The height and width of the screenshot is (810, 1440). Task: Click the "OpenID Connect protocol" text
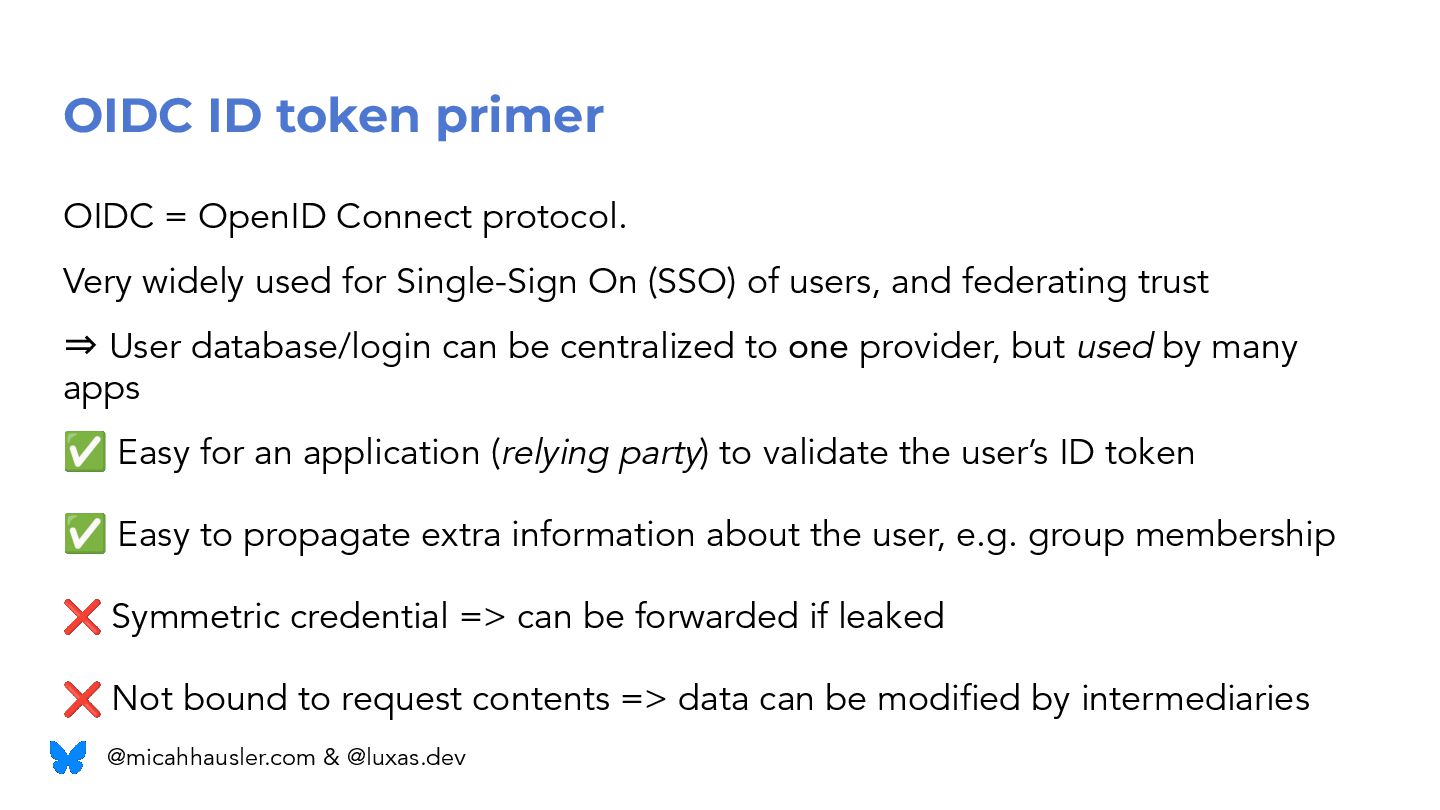pos(412,216)
